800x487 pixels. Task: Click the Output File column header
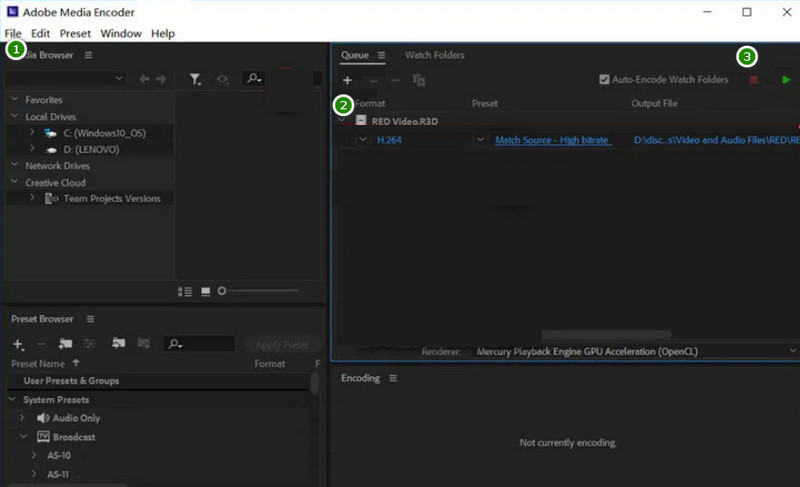click(655, 104)
